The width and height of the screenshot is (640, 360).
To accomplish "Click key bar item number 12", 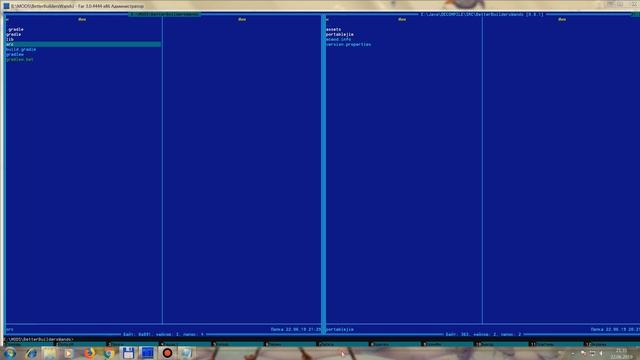I will pos(611,344).
